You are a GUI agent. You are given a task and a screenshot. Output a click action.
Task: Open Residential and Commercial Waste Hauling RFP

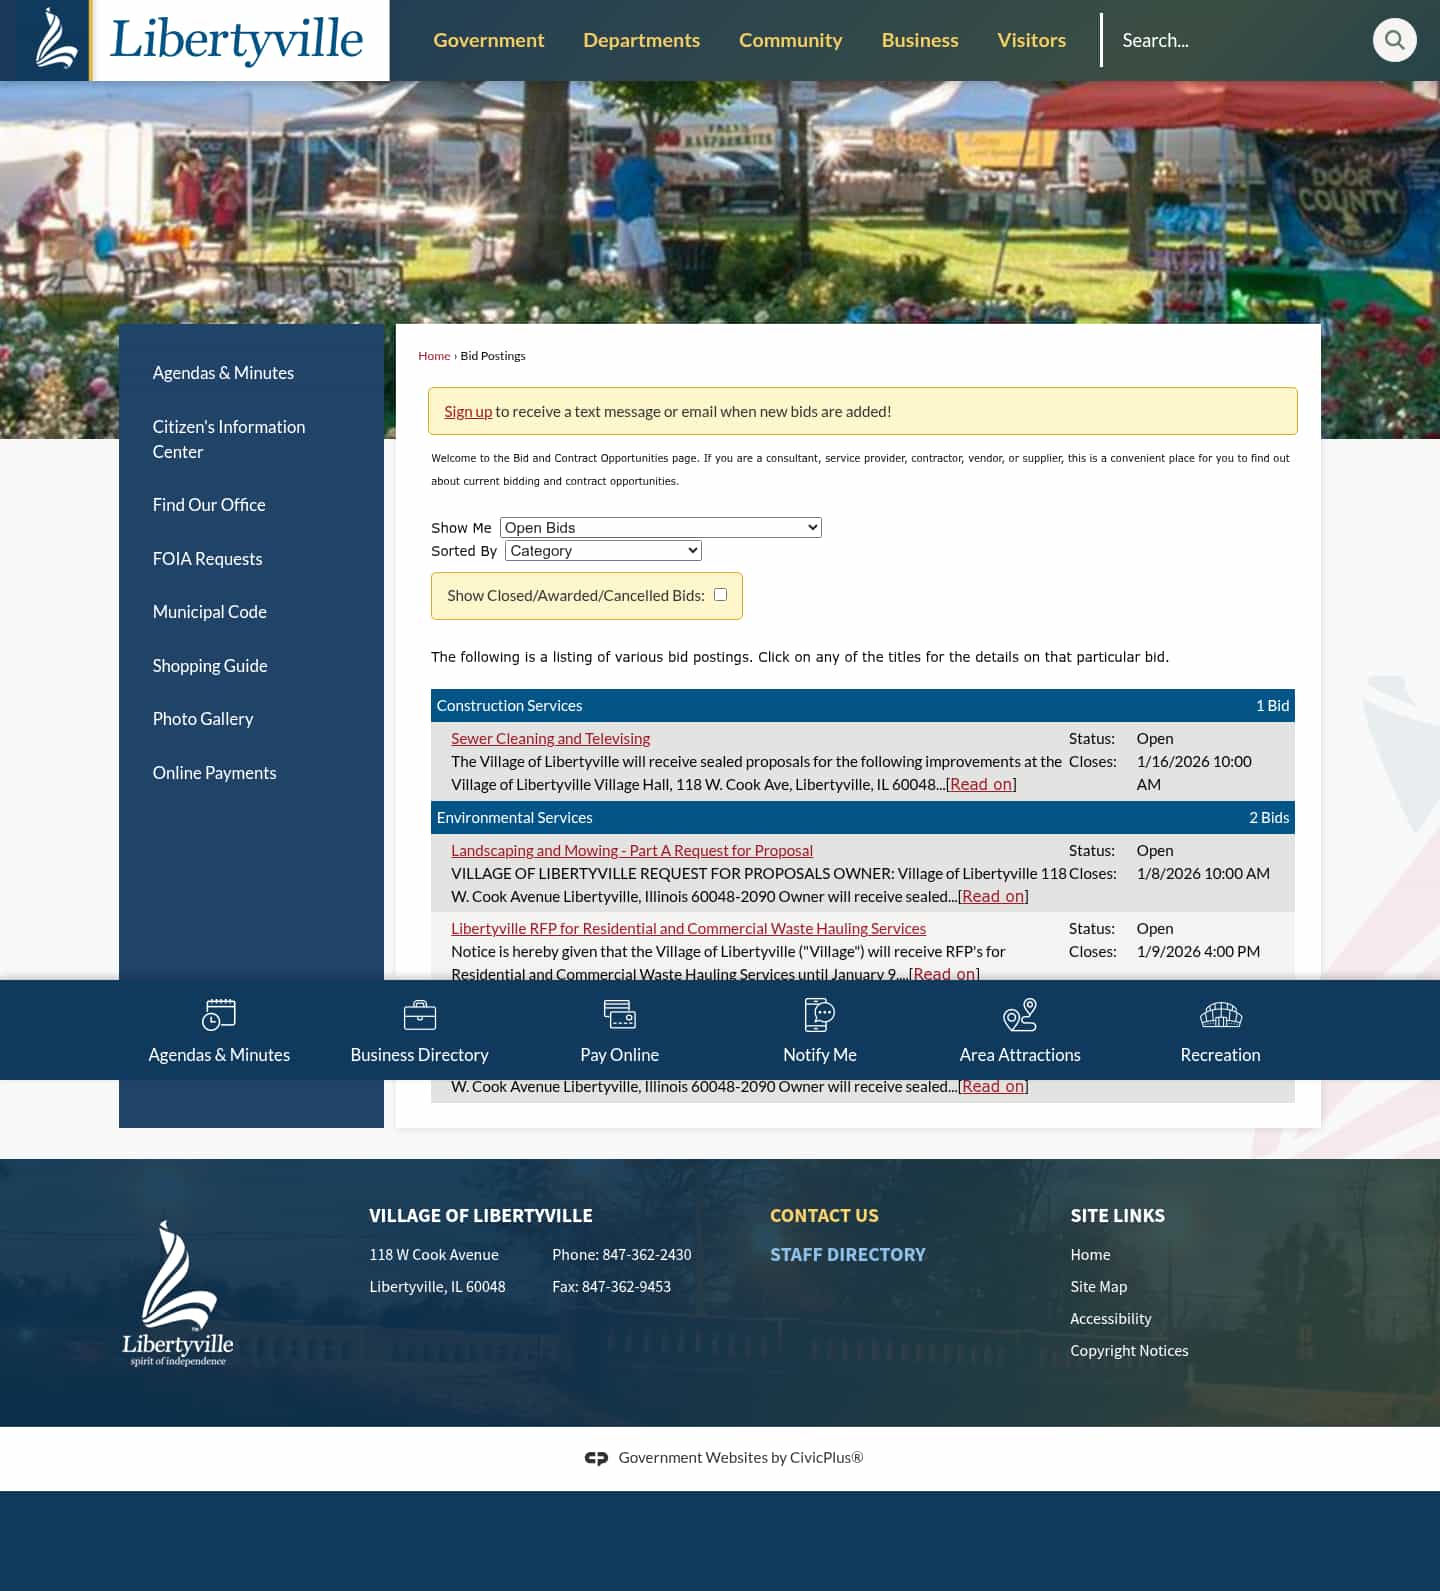pos(688,928)
